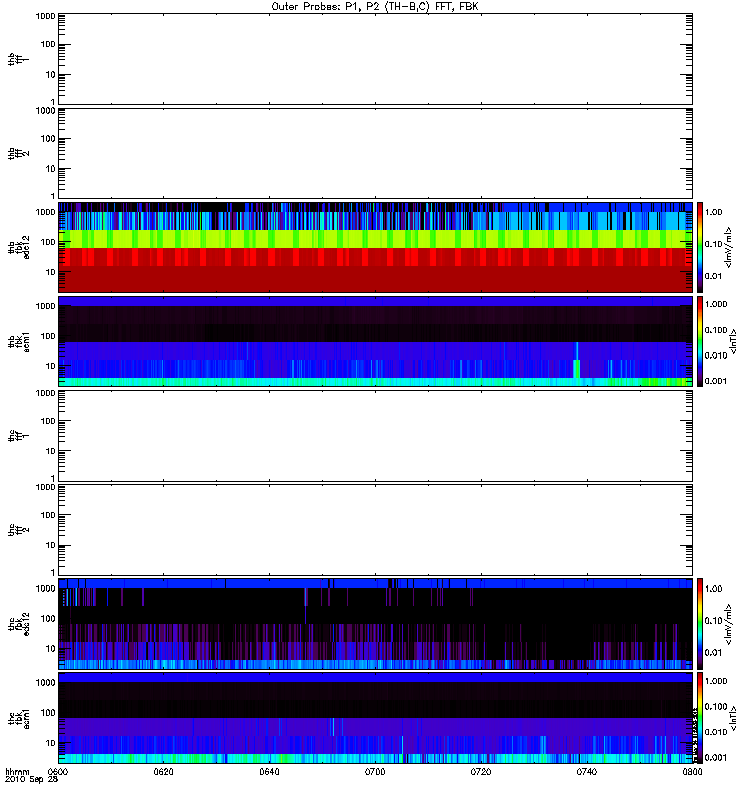Click the 1 y-axis label of thc fff 1 panel

[53, 478]
